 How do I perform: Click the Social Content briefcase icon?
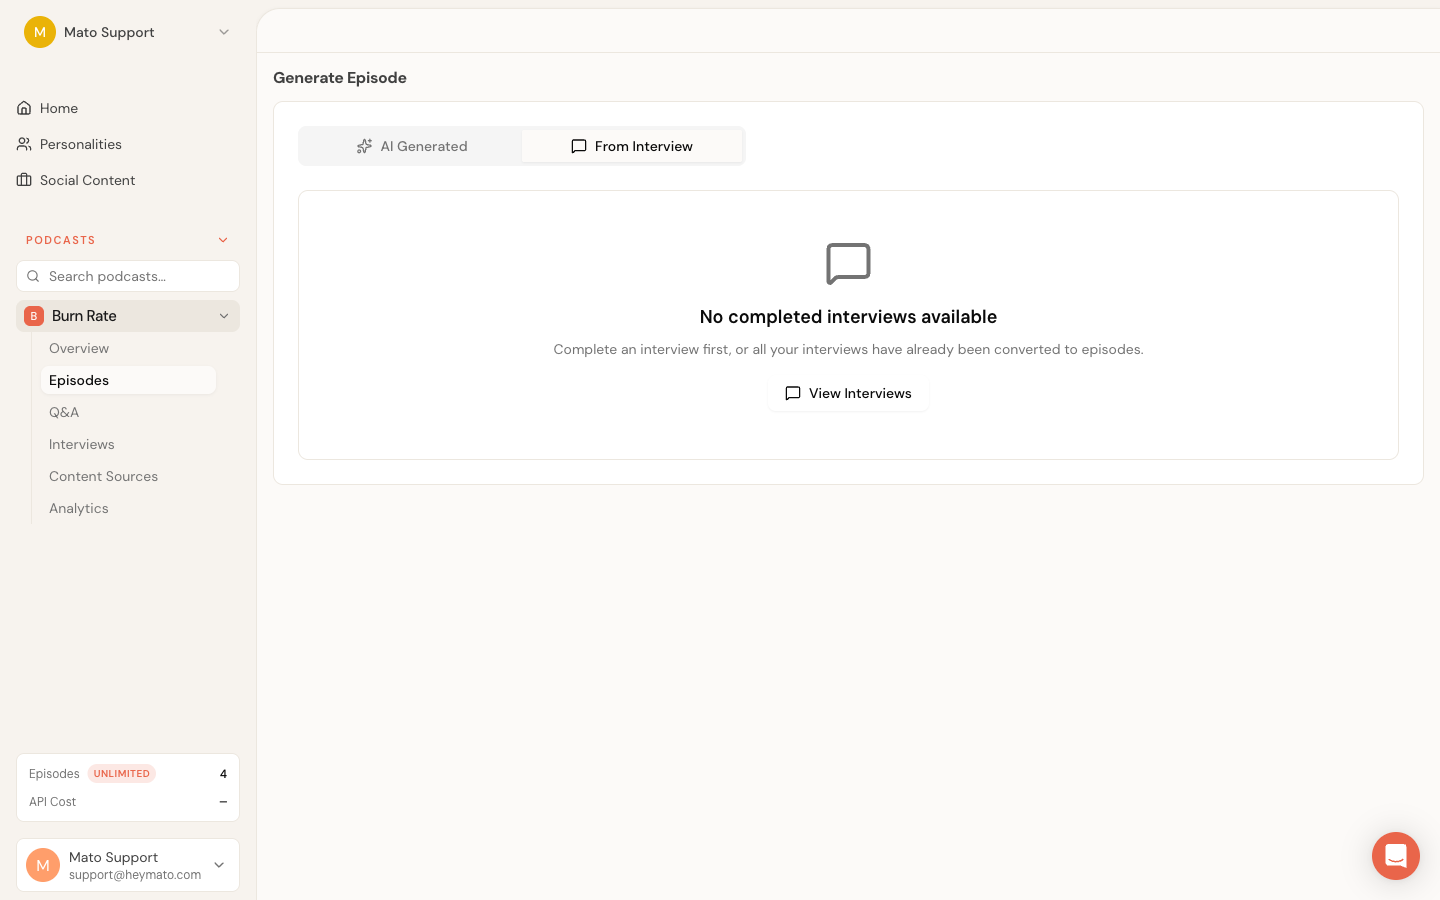(x=24, y=180)
